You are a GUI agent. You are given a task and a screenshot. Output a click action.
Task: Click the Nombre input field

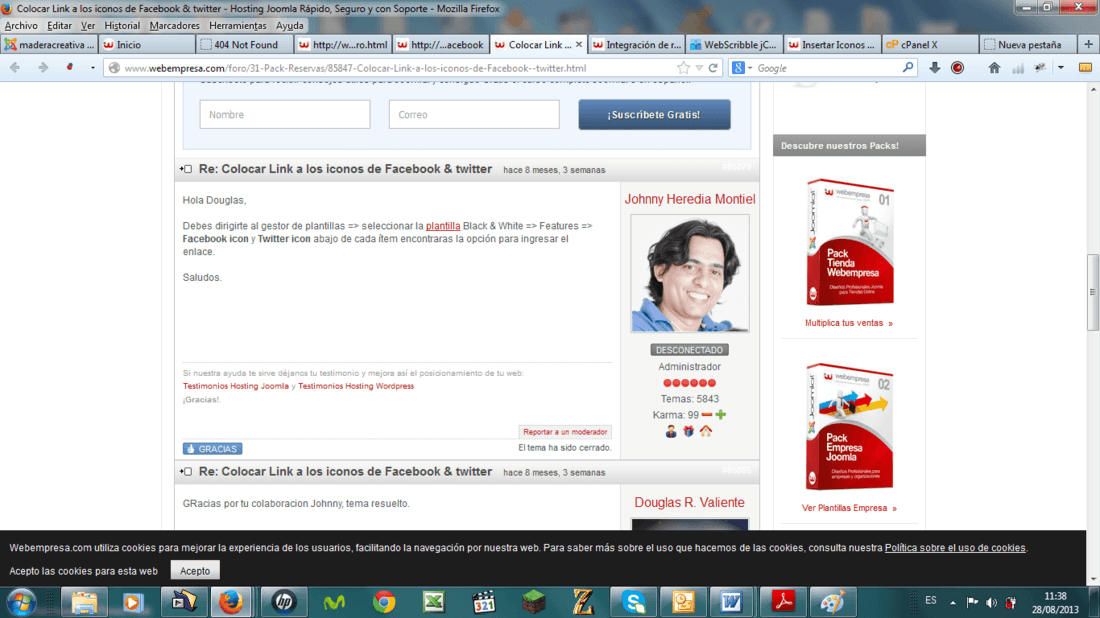click(x=285, y=114)
